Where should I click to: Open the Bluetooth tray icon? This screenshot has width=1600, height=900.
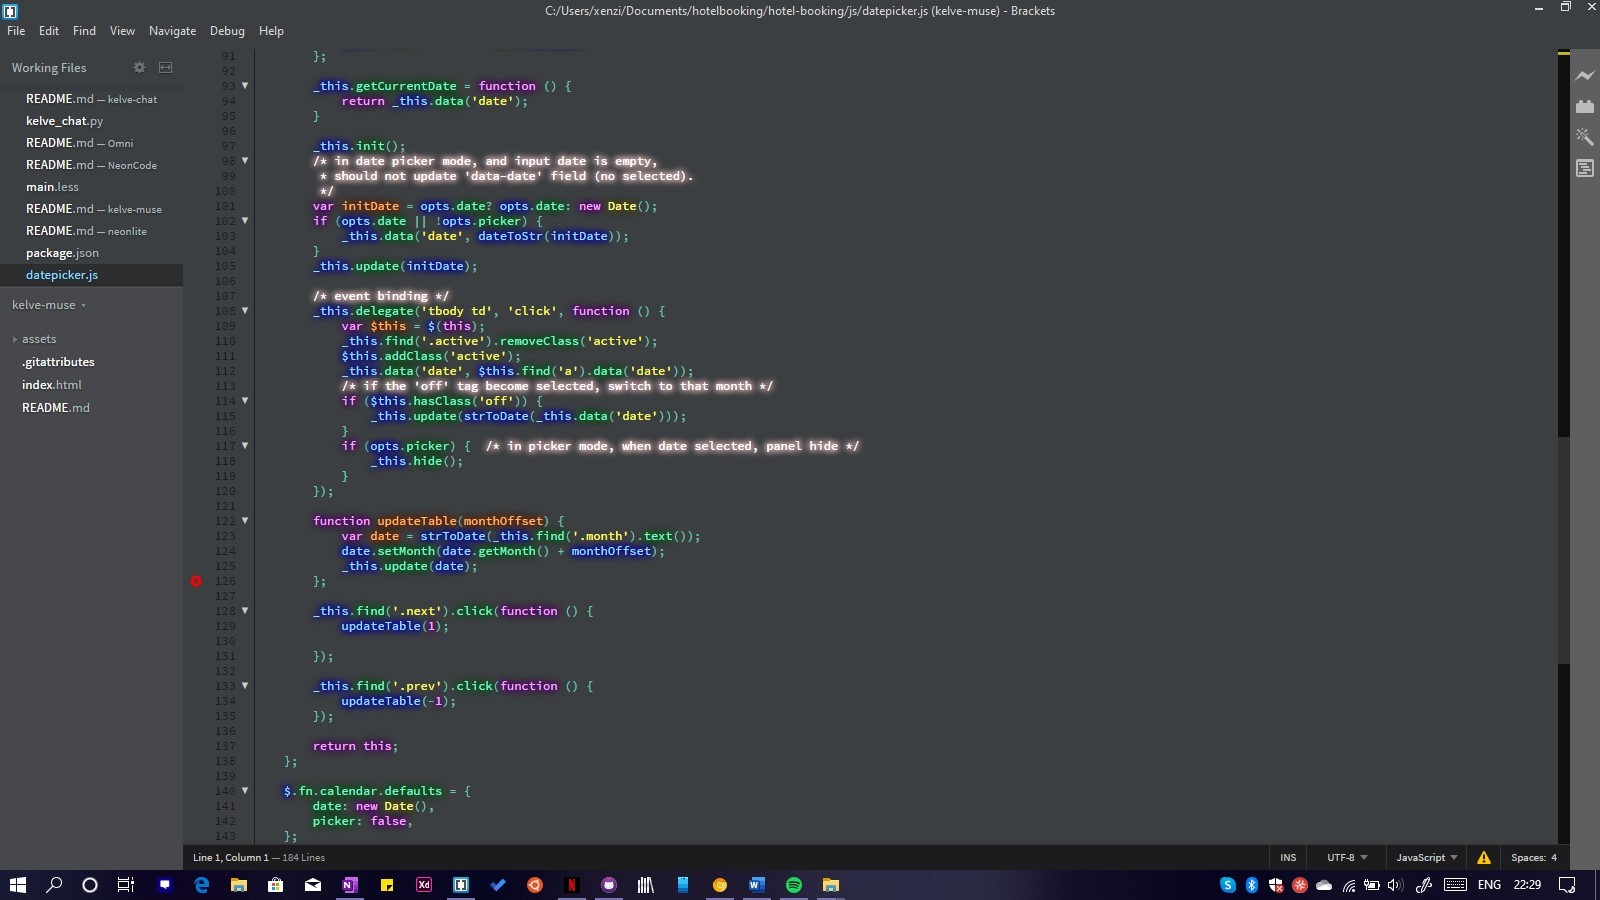click(1252, 885)
